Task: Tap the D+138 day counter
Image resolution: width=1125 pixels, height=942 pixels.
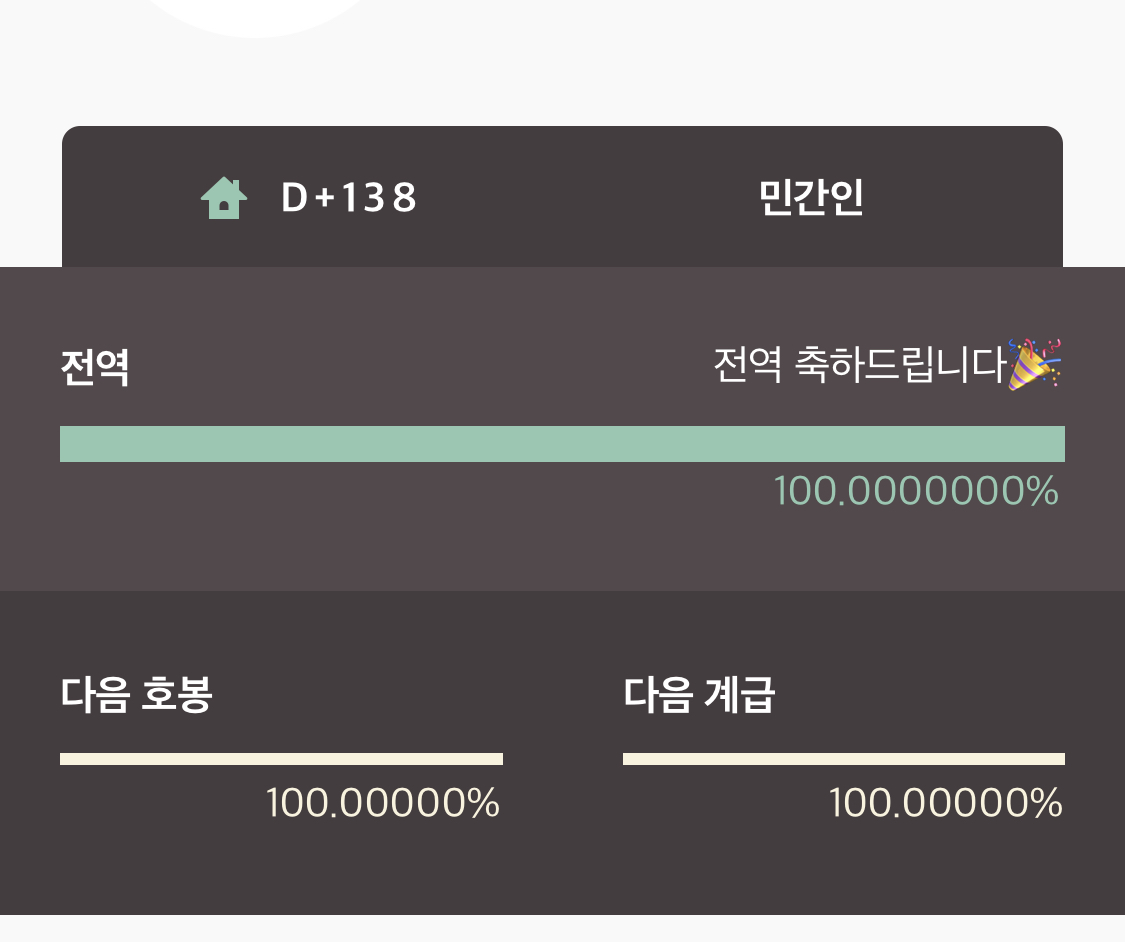Action: click(x=347, y=199)
